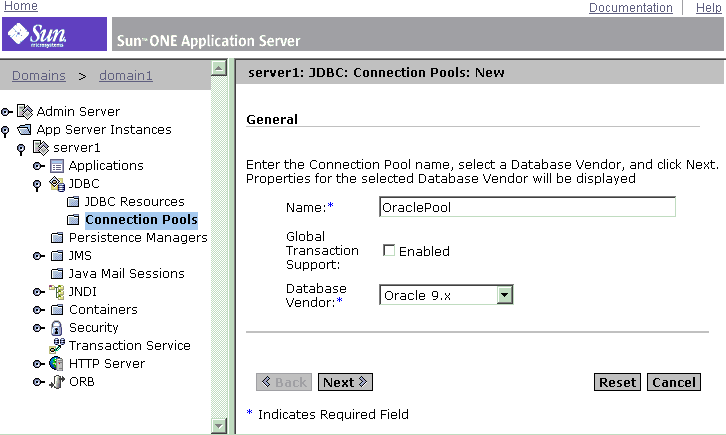Screen dimensions: 726x435
Task: Expand the HTTP Server node
Action: tap(39, 364)
